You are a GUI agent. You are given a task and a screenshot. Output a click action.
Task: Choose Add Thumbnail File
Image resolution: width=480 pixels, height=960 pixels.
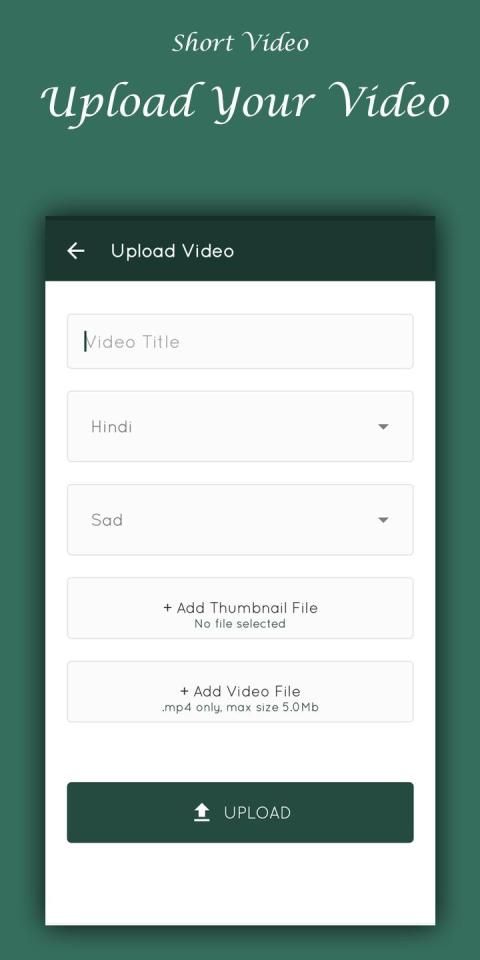pyautogui.click(x=240, y=608)
